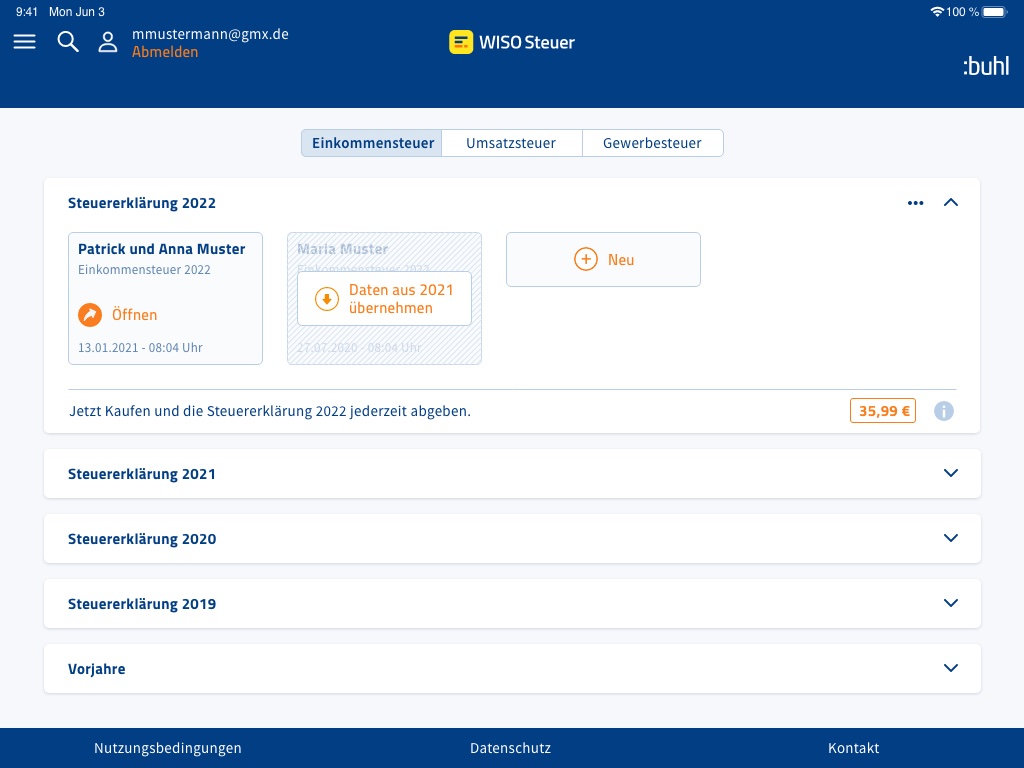Click Daten aus 2021 übernehmen button

384,299
